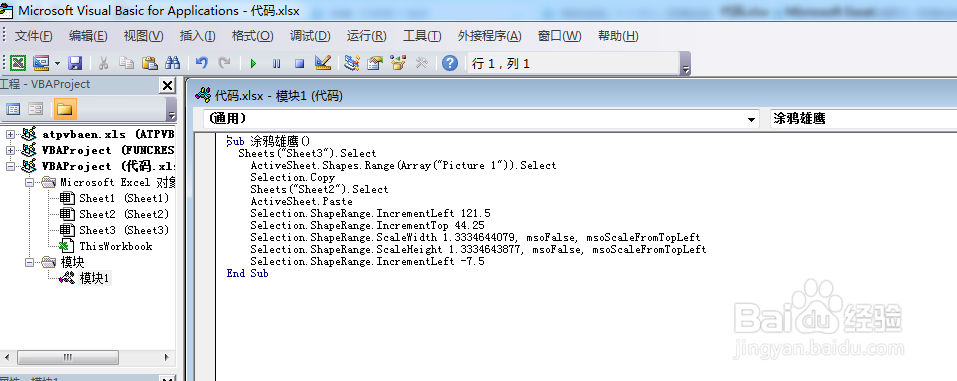Click the Cut scissors icon
The image size is (957, 381).
[103, 63]
